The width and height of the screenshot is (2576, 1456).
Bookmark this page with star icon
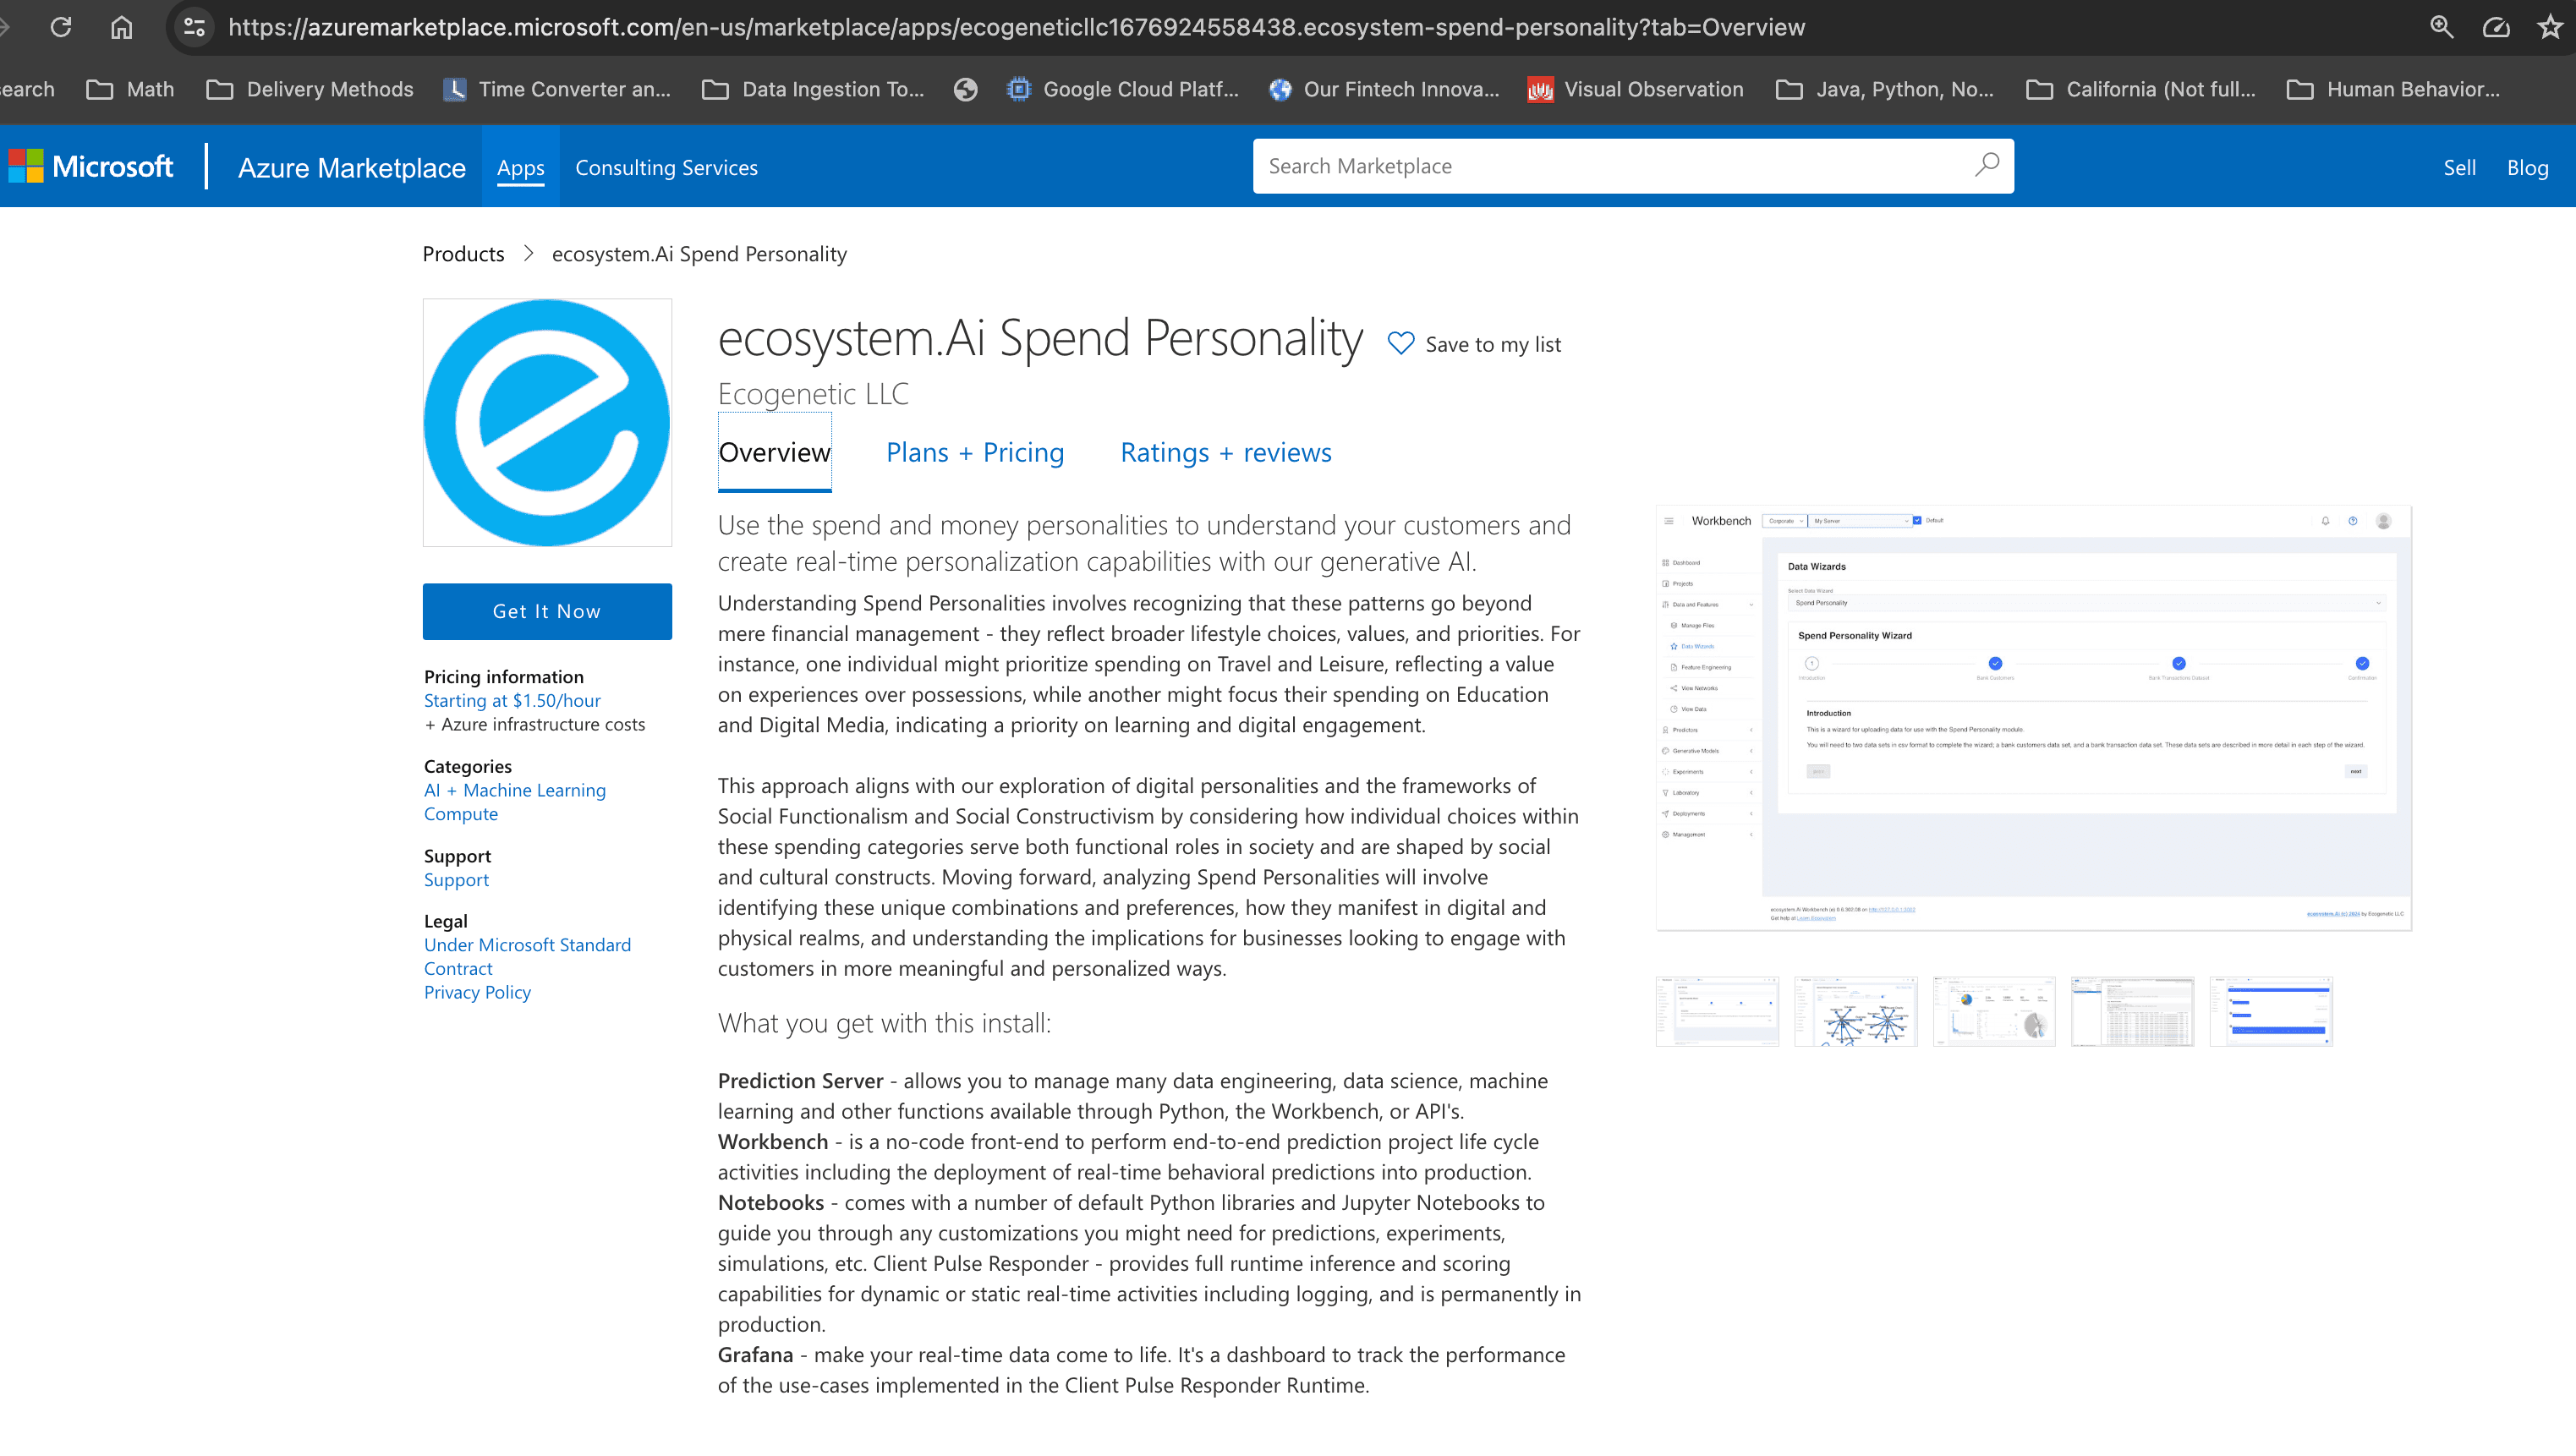coord(2549,27)
